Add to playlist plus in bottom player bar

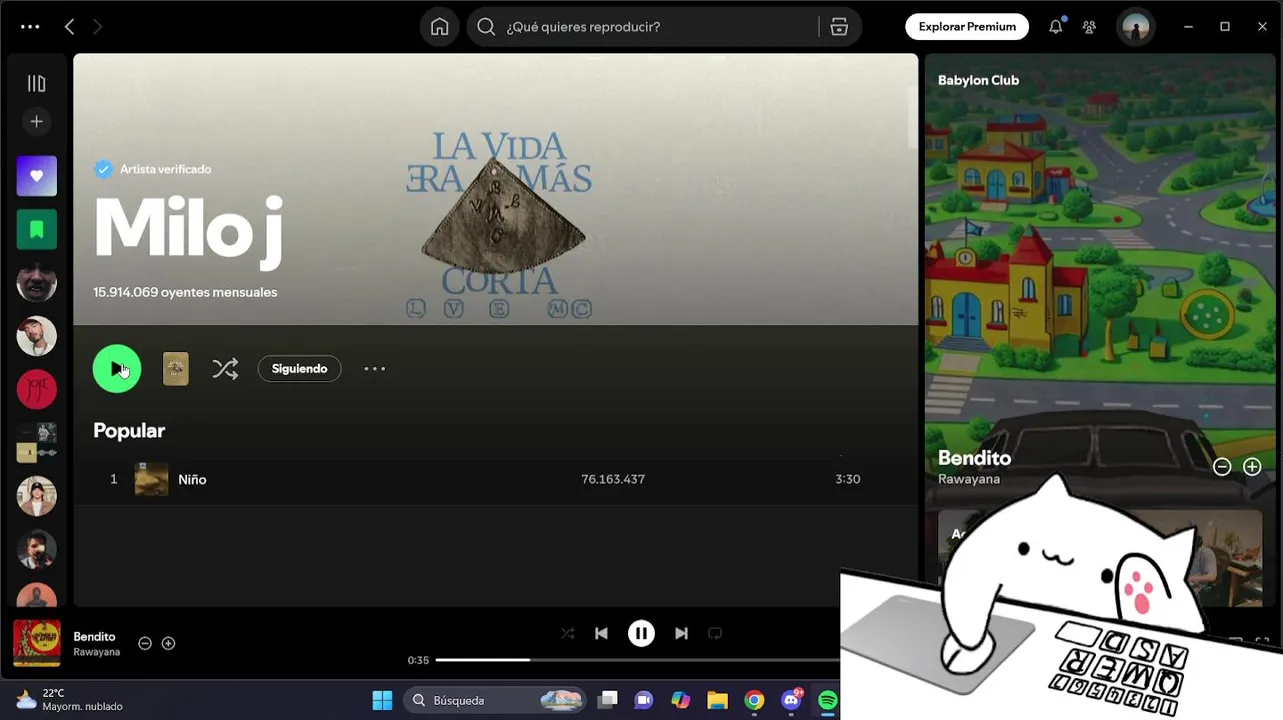(168, 643)
